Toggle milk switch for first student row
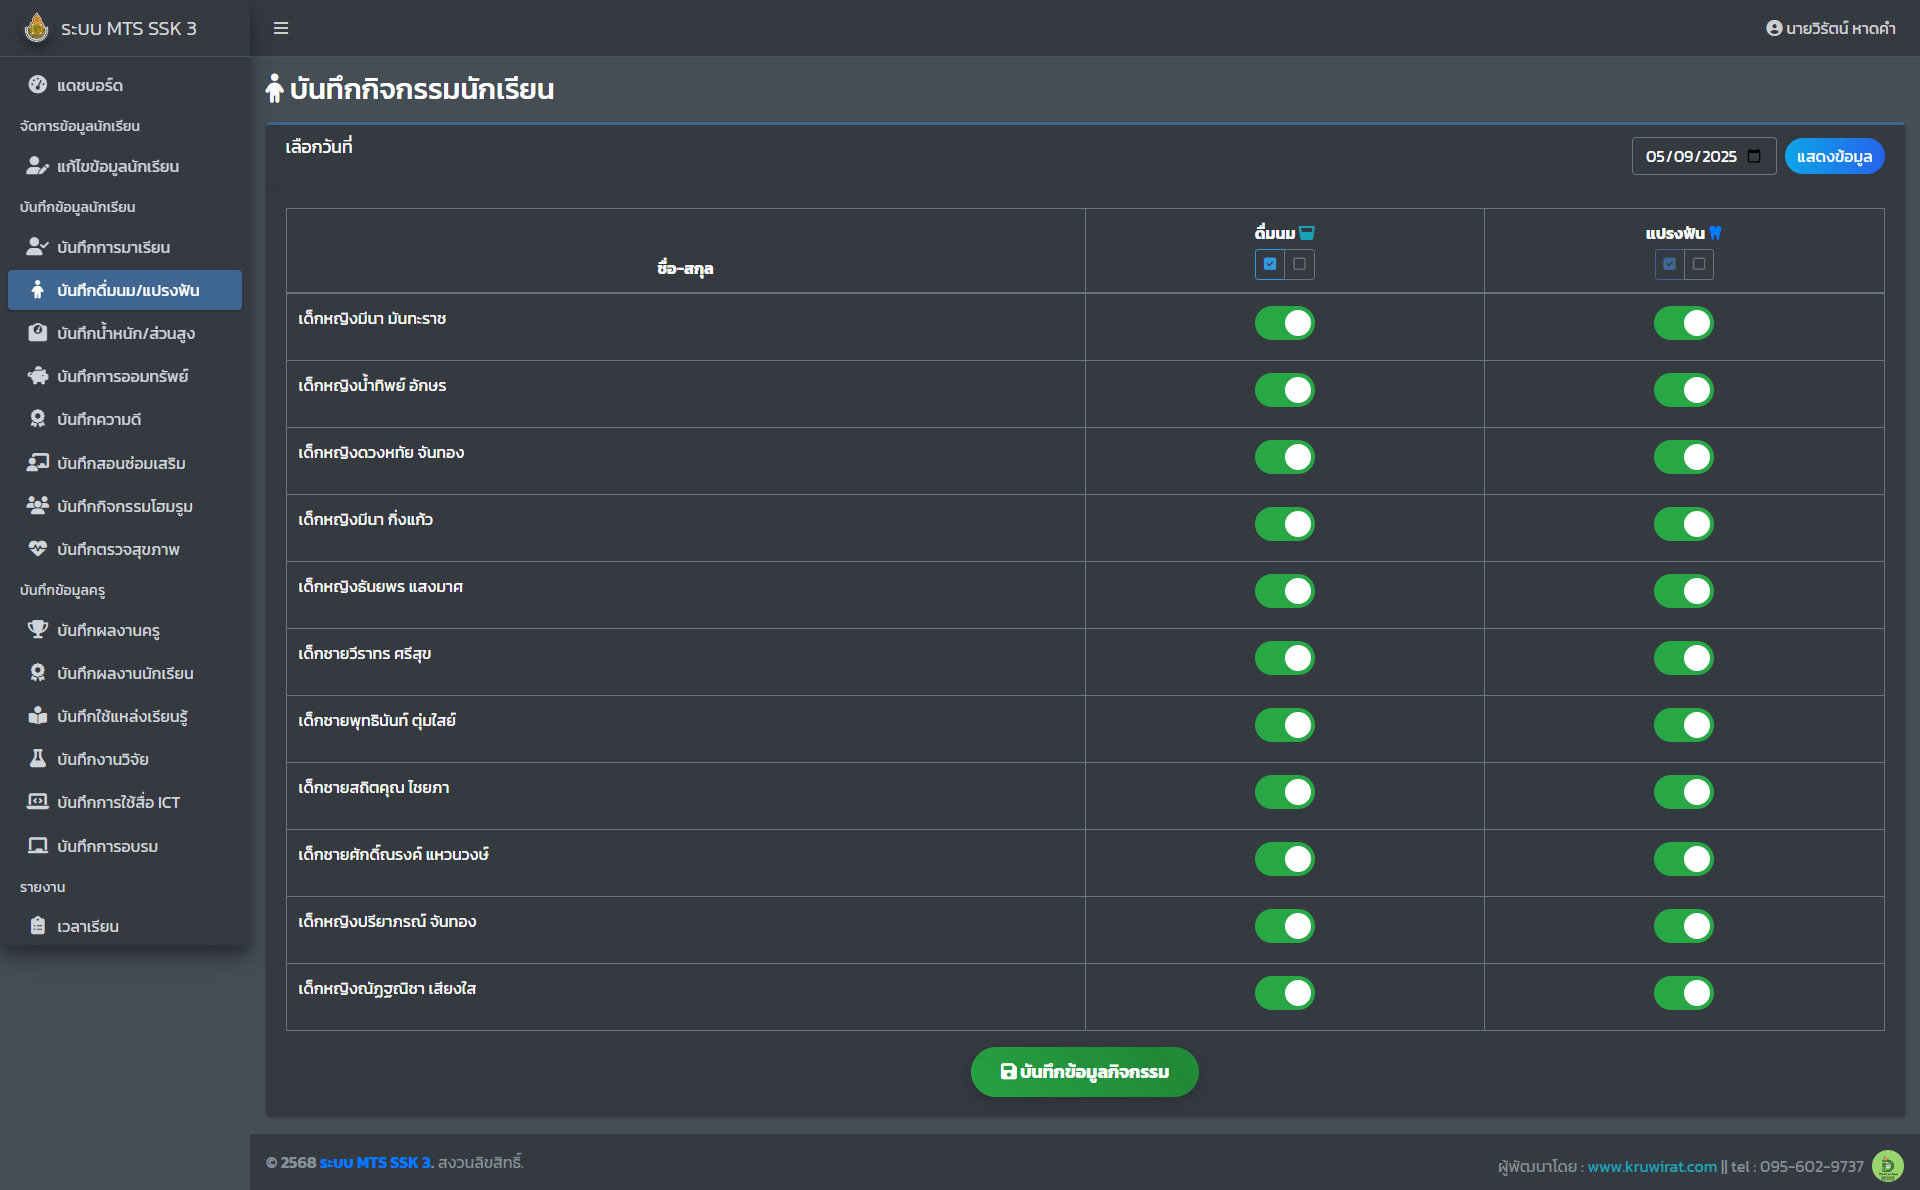This screenshot has width=1920, height=1190. 1284,323
